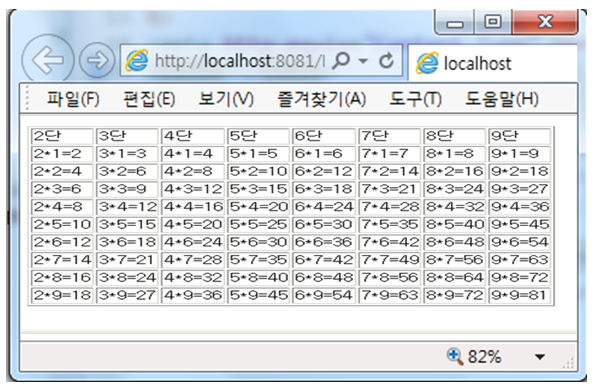Click the header cell 7단

tap(390, 136)
